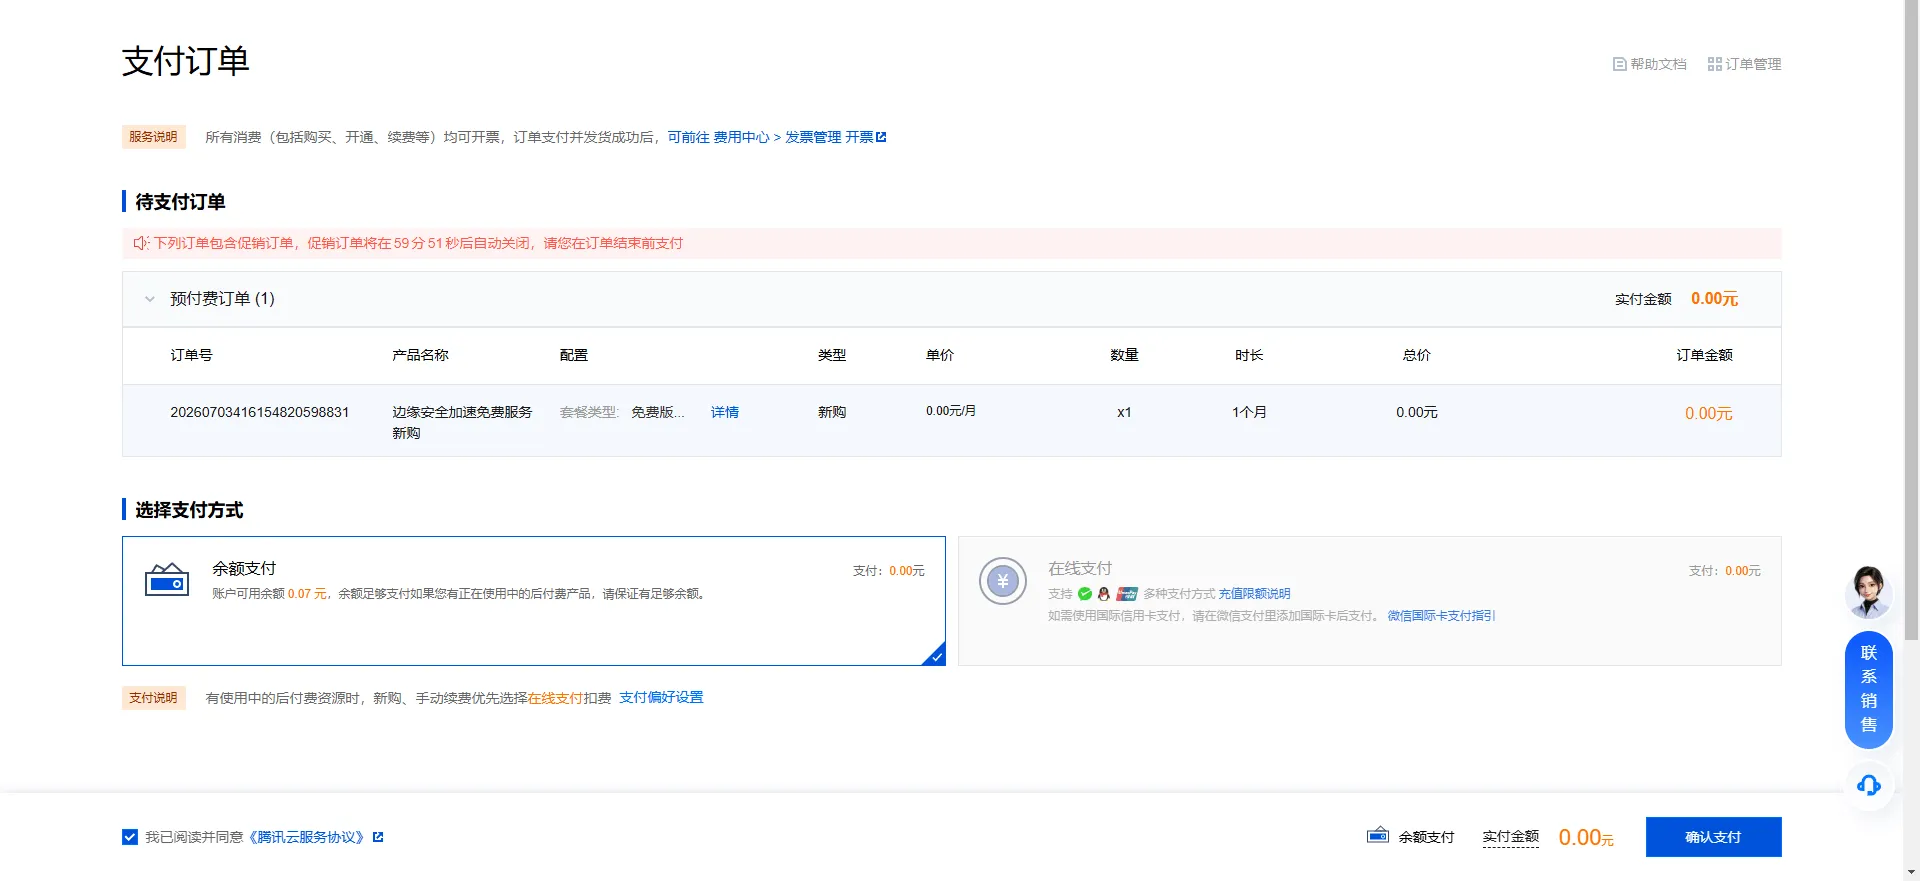Click the UnionPay card icon
This screenshot has width=1920, height=881.
pyautogui.click(x=1127, y=594)
